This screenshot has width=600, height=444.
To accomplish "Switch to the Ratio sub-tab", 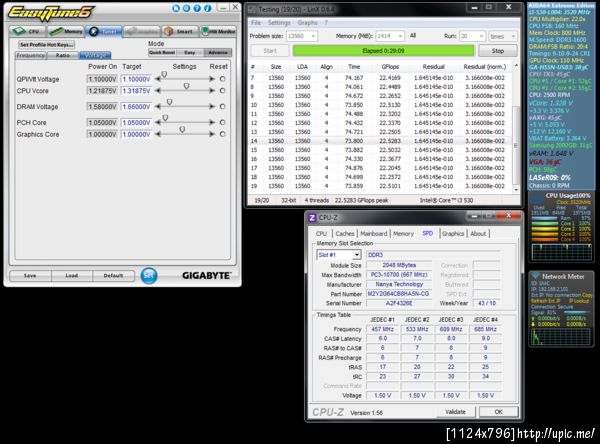I will 63,56.
